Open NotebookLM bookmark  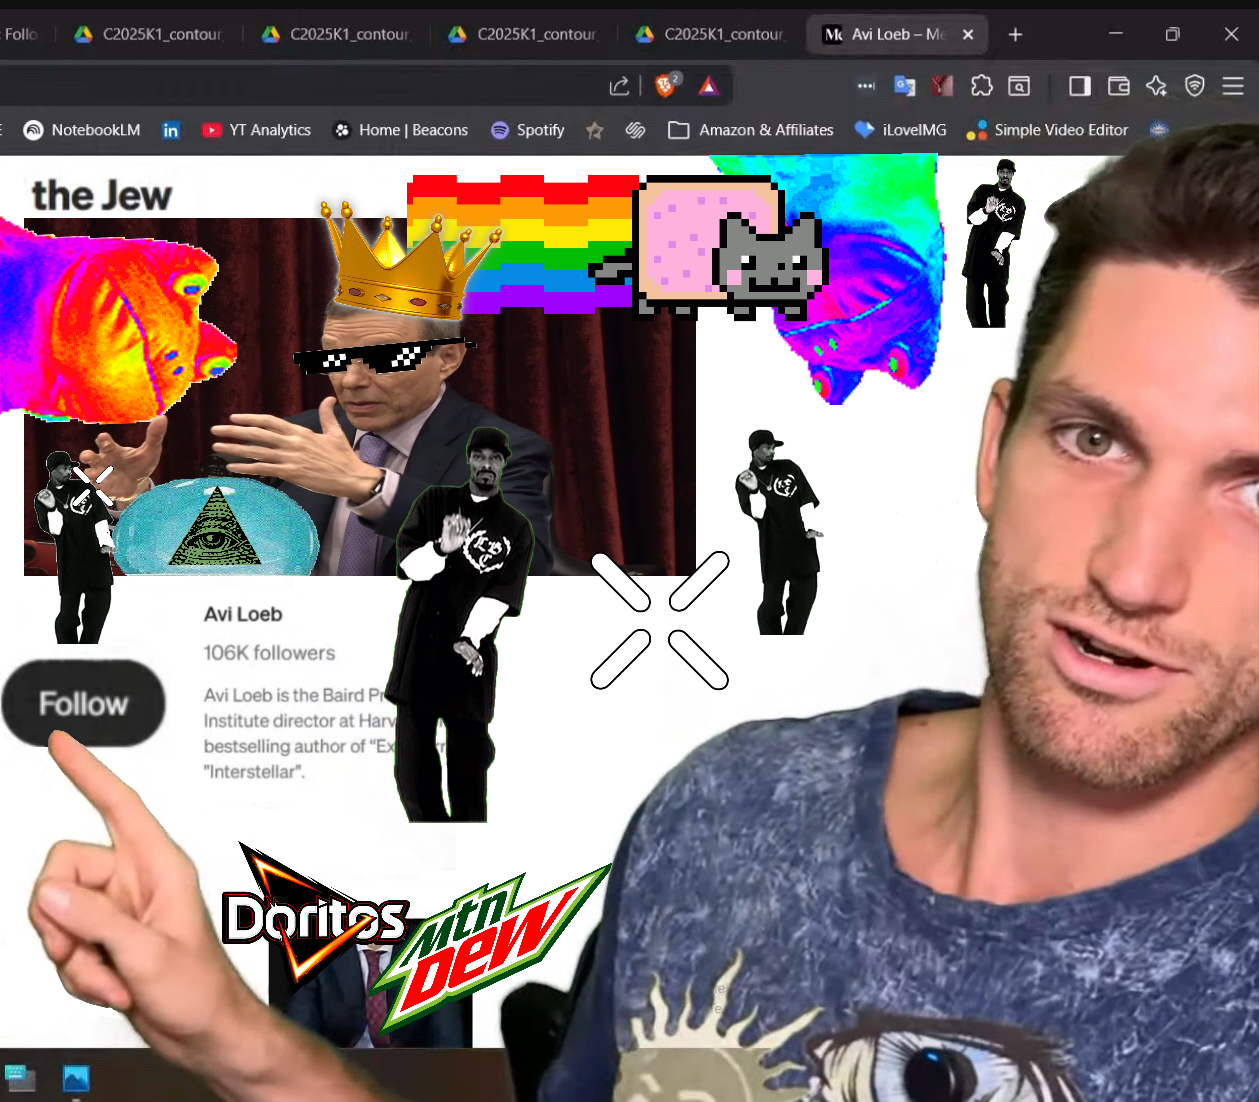tap(82, 130)
